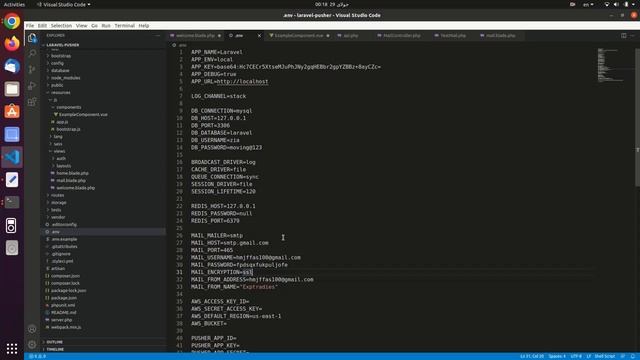Open the Search view in activity bar
This screenshot has height=360, width=640.
tap(32, 53)
